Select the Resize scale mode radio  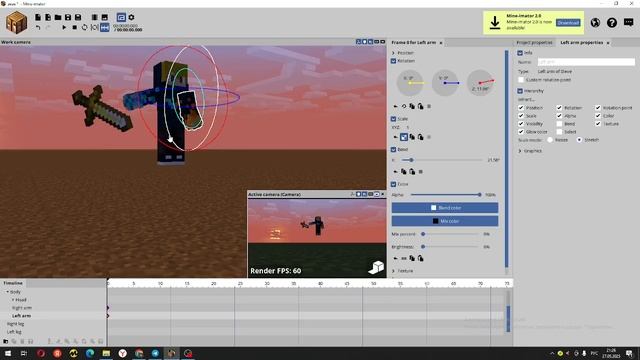pos(550,140)
